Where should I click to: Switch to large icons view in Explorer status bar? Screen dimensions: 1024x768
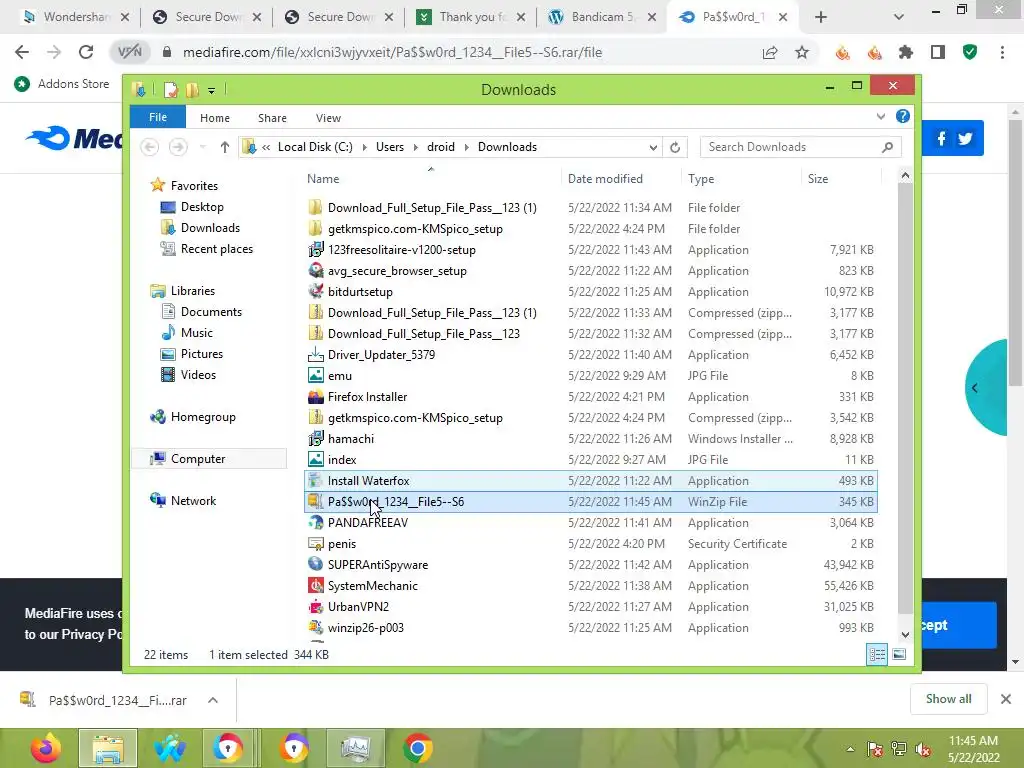tap(899, 654)
